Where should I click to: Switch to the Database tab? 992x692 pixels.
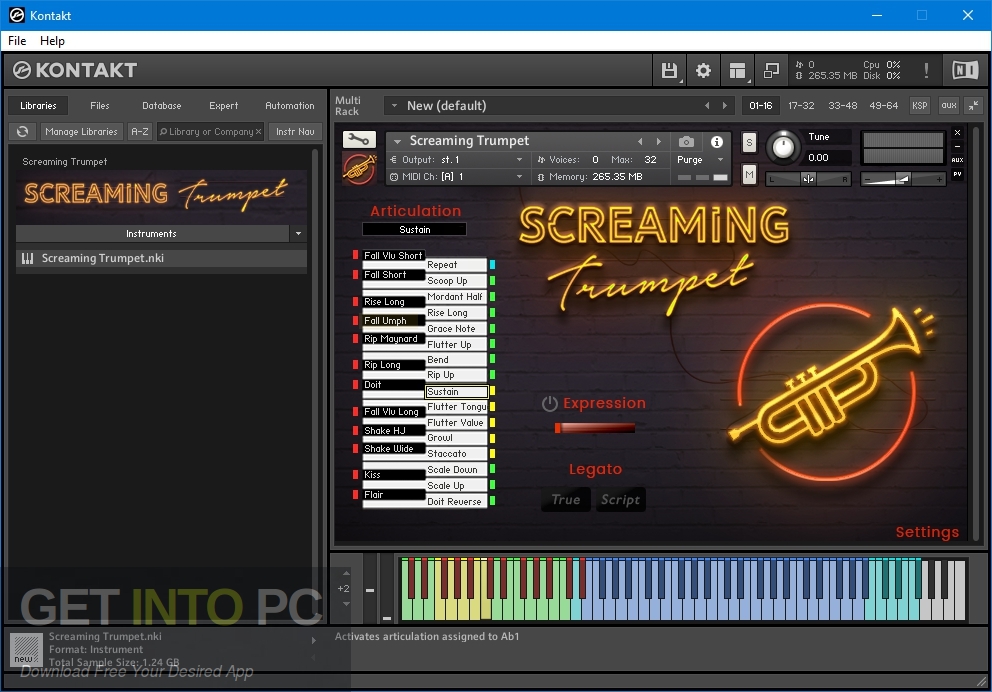161,106
